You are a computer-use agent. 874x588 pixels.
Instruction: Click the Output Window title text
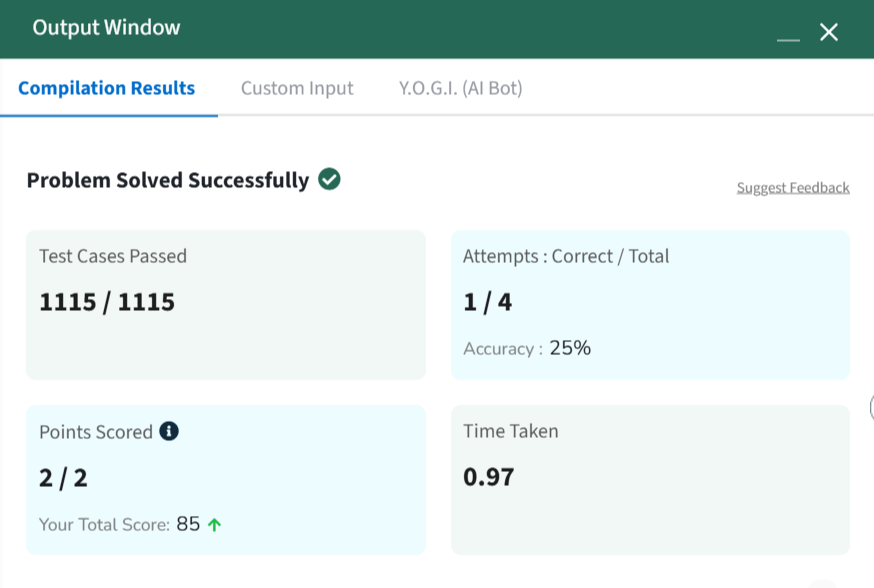tap(106, 27)
